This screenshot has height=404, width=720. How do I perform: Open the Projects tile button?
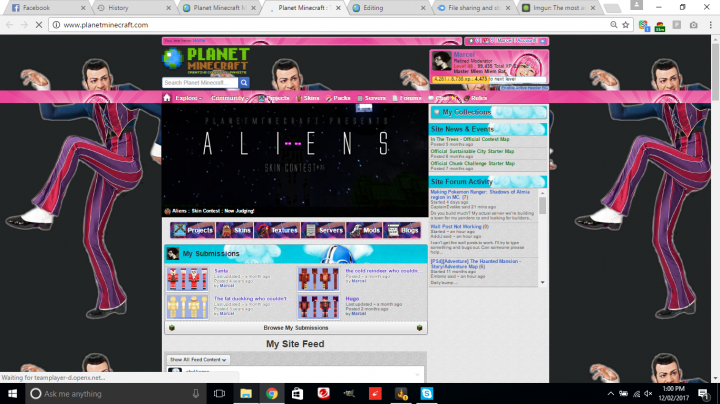tap(192, 230)
